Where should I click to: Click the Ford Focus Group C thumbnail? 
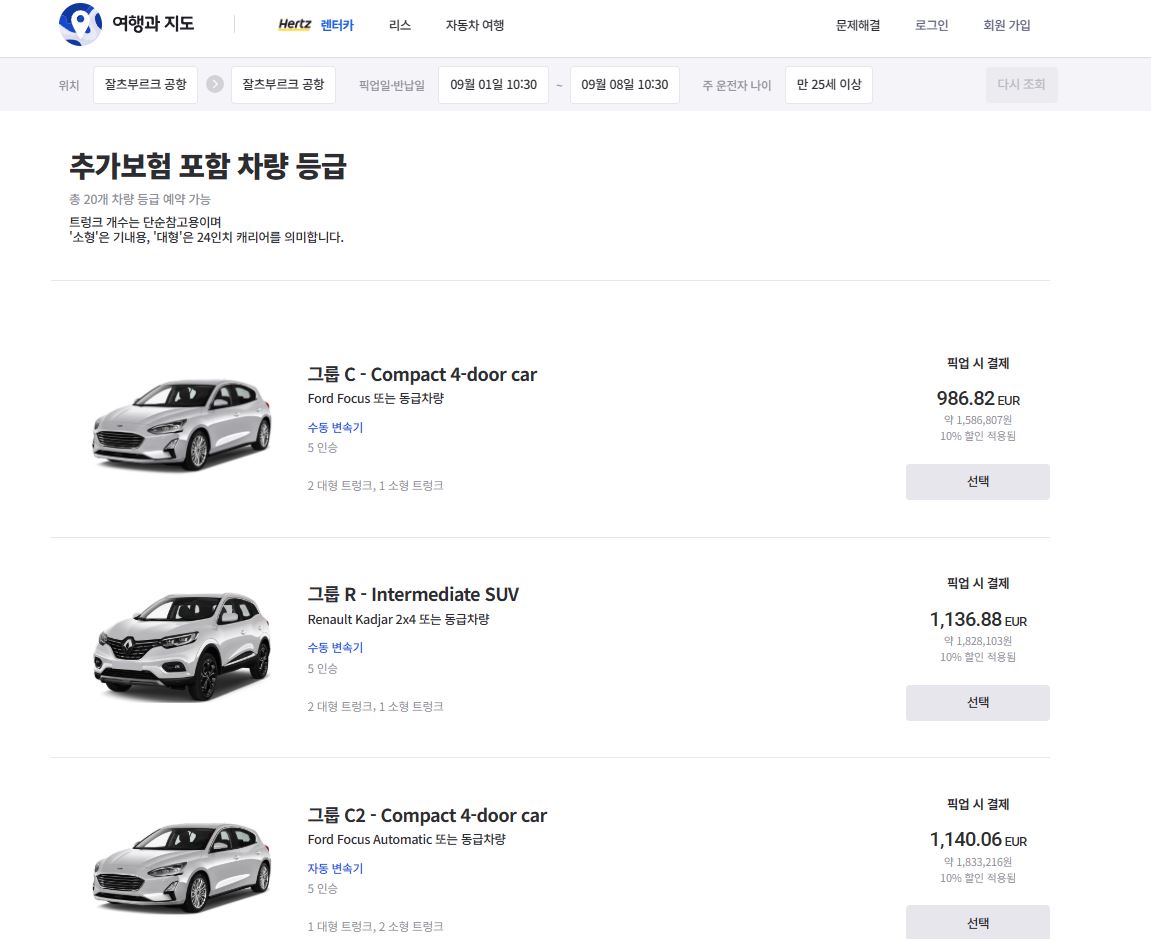181,424
